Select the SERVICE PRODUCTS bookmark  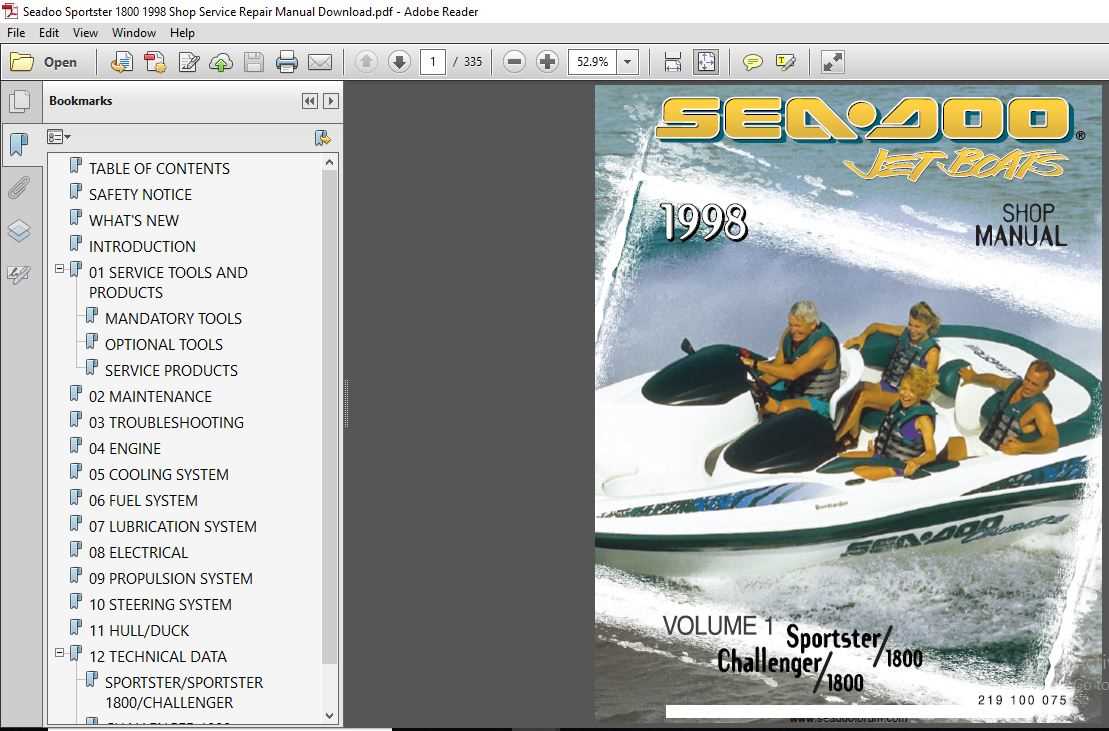click(x=171, y=371)
